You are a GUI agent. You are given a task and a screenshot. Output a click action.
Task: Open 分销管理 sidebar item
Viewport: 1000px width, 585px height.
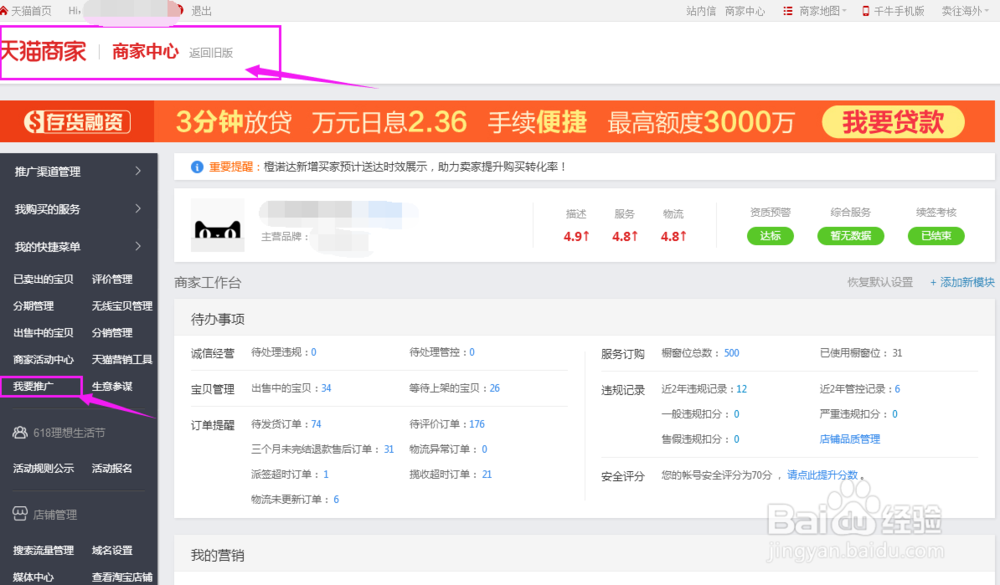(x=112, y=333)
